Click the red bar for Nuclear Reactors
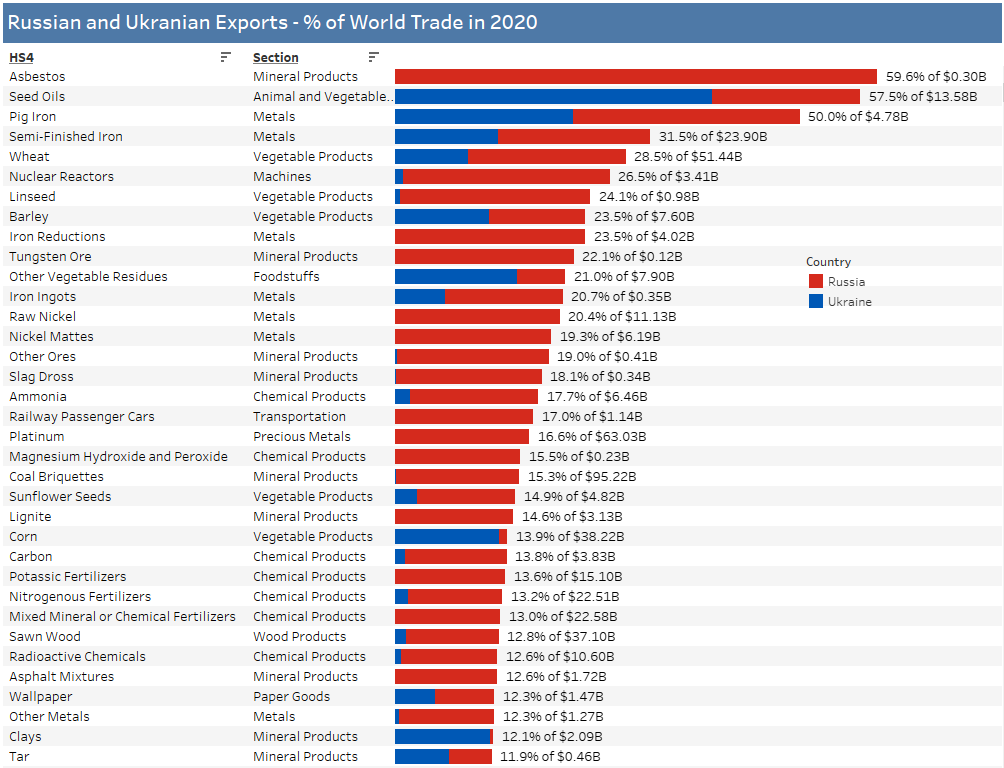The width and height of the screenshot is (1004, 768). pos(506,176)
